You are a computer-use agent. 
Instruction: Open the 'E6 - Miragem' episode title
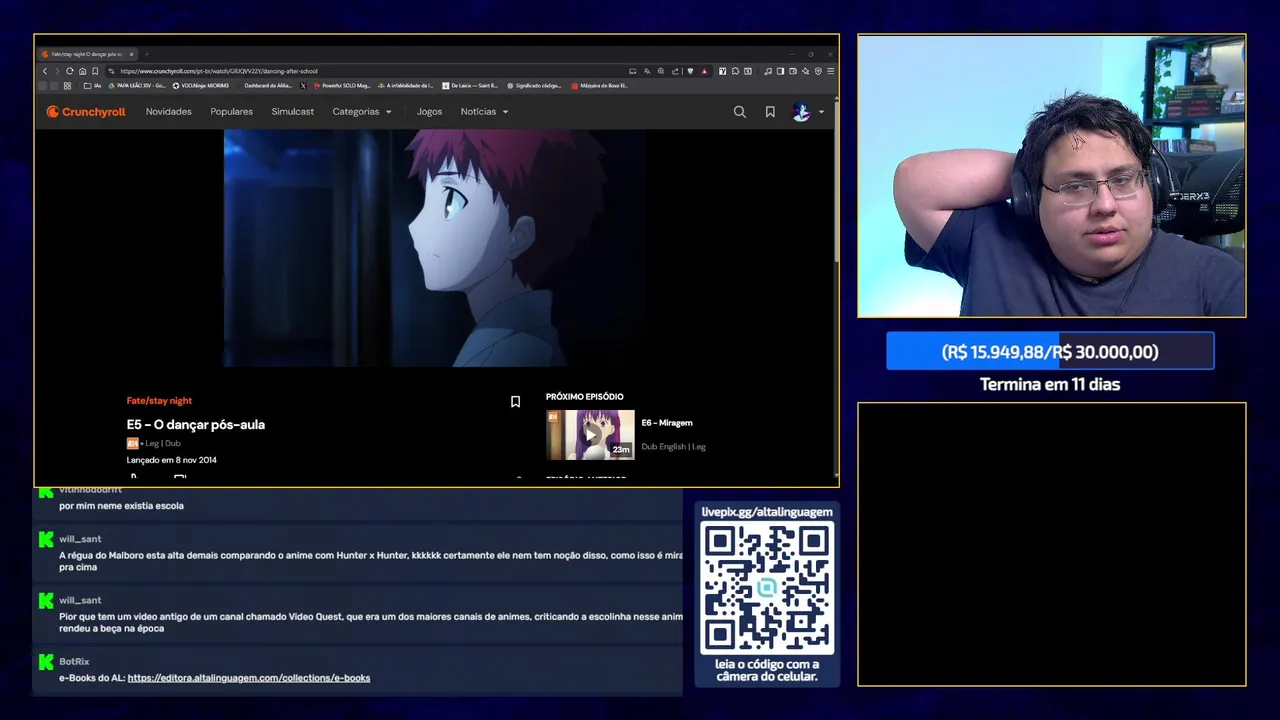667,423
